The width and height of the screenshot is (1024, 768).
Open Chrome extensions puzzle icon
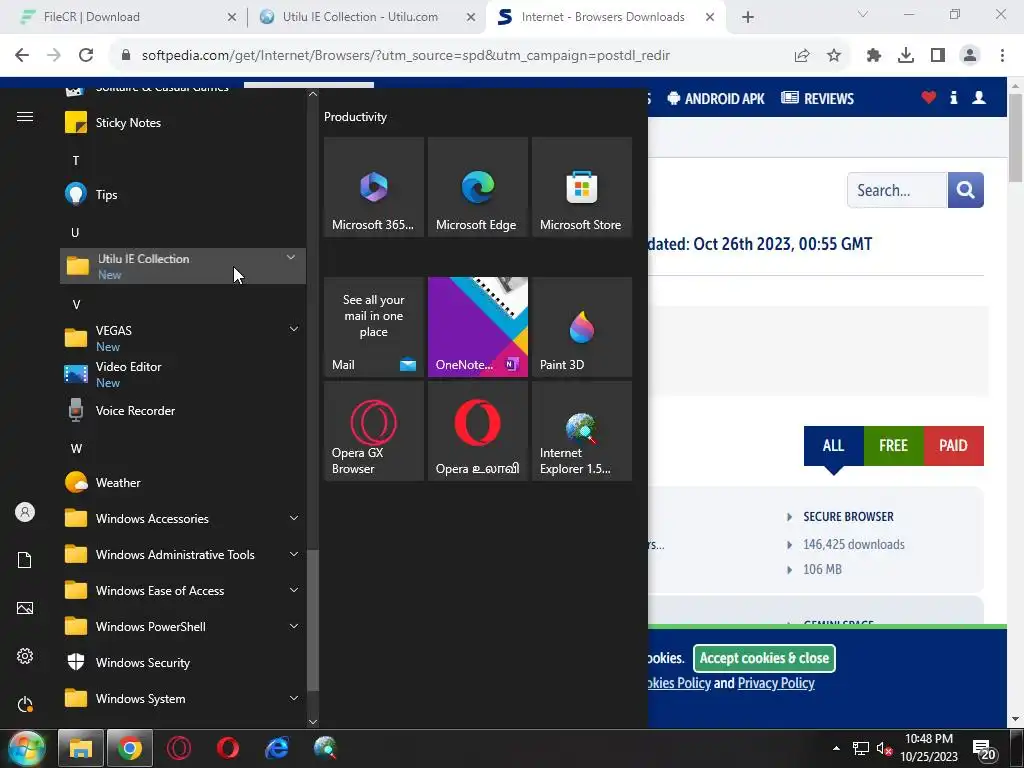point(874,56)
